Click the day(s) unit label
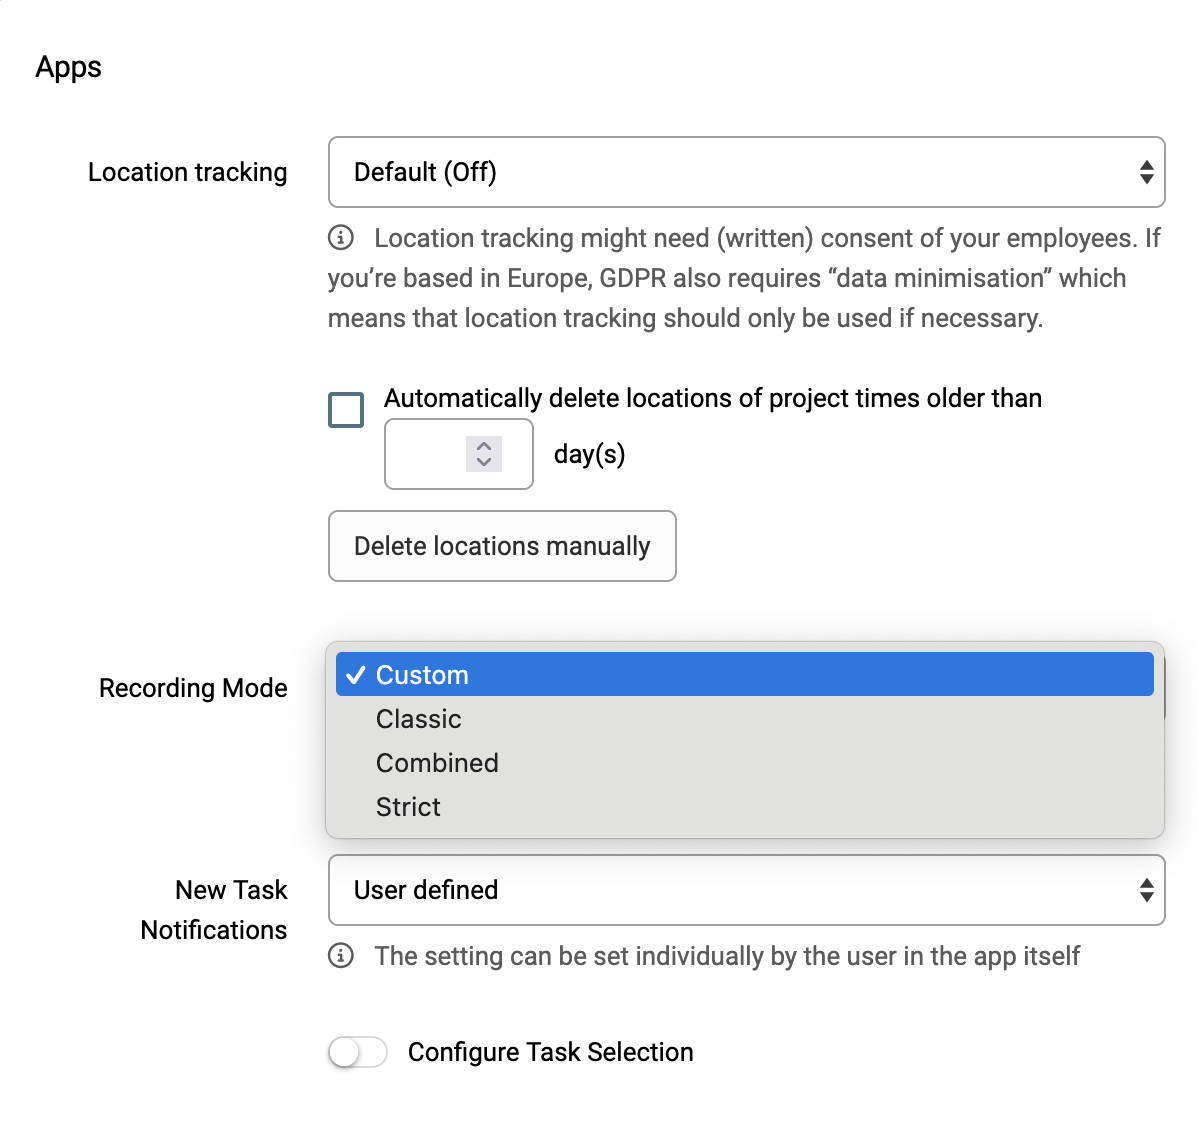Viewport: 1198px width, 1136px height. click(589, 454)
